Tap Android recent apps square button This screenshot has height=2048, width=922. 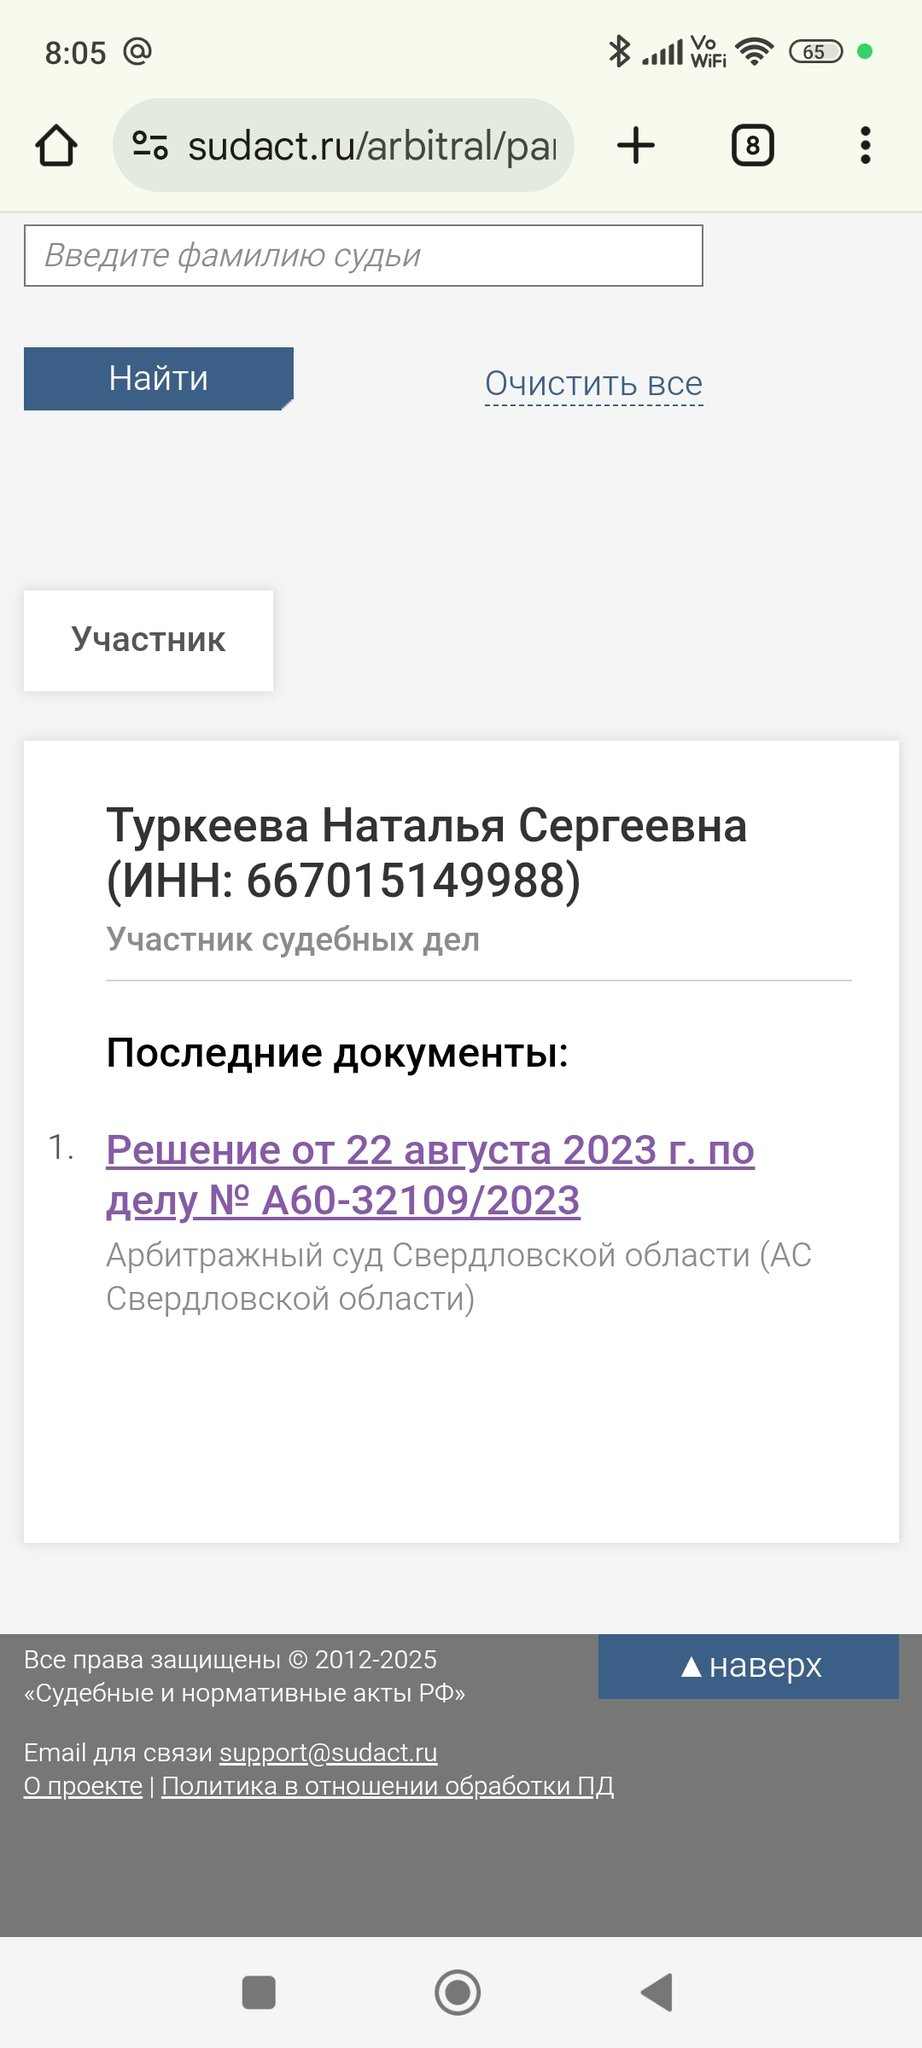[259, 1992]
